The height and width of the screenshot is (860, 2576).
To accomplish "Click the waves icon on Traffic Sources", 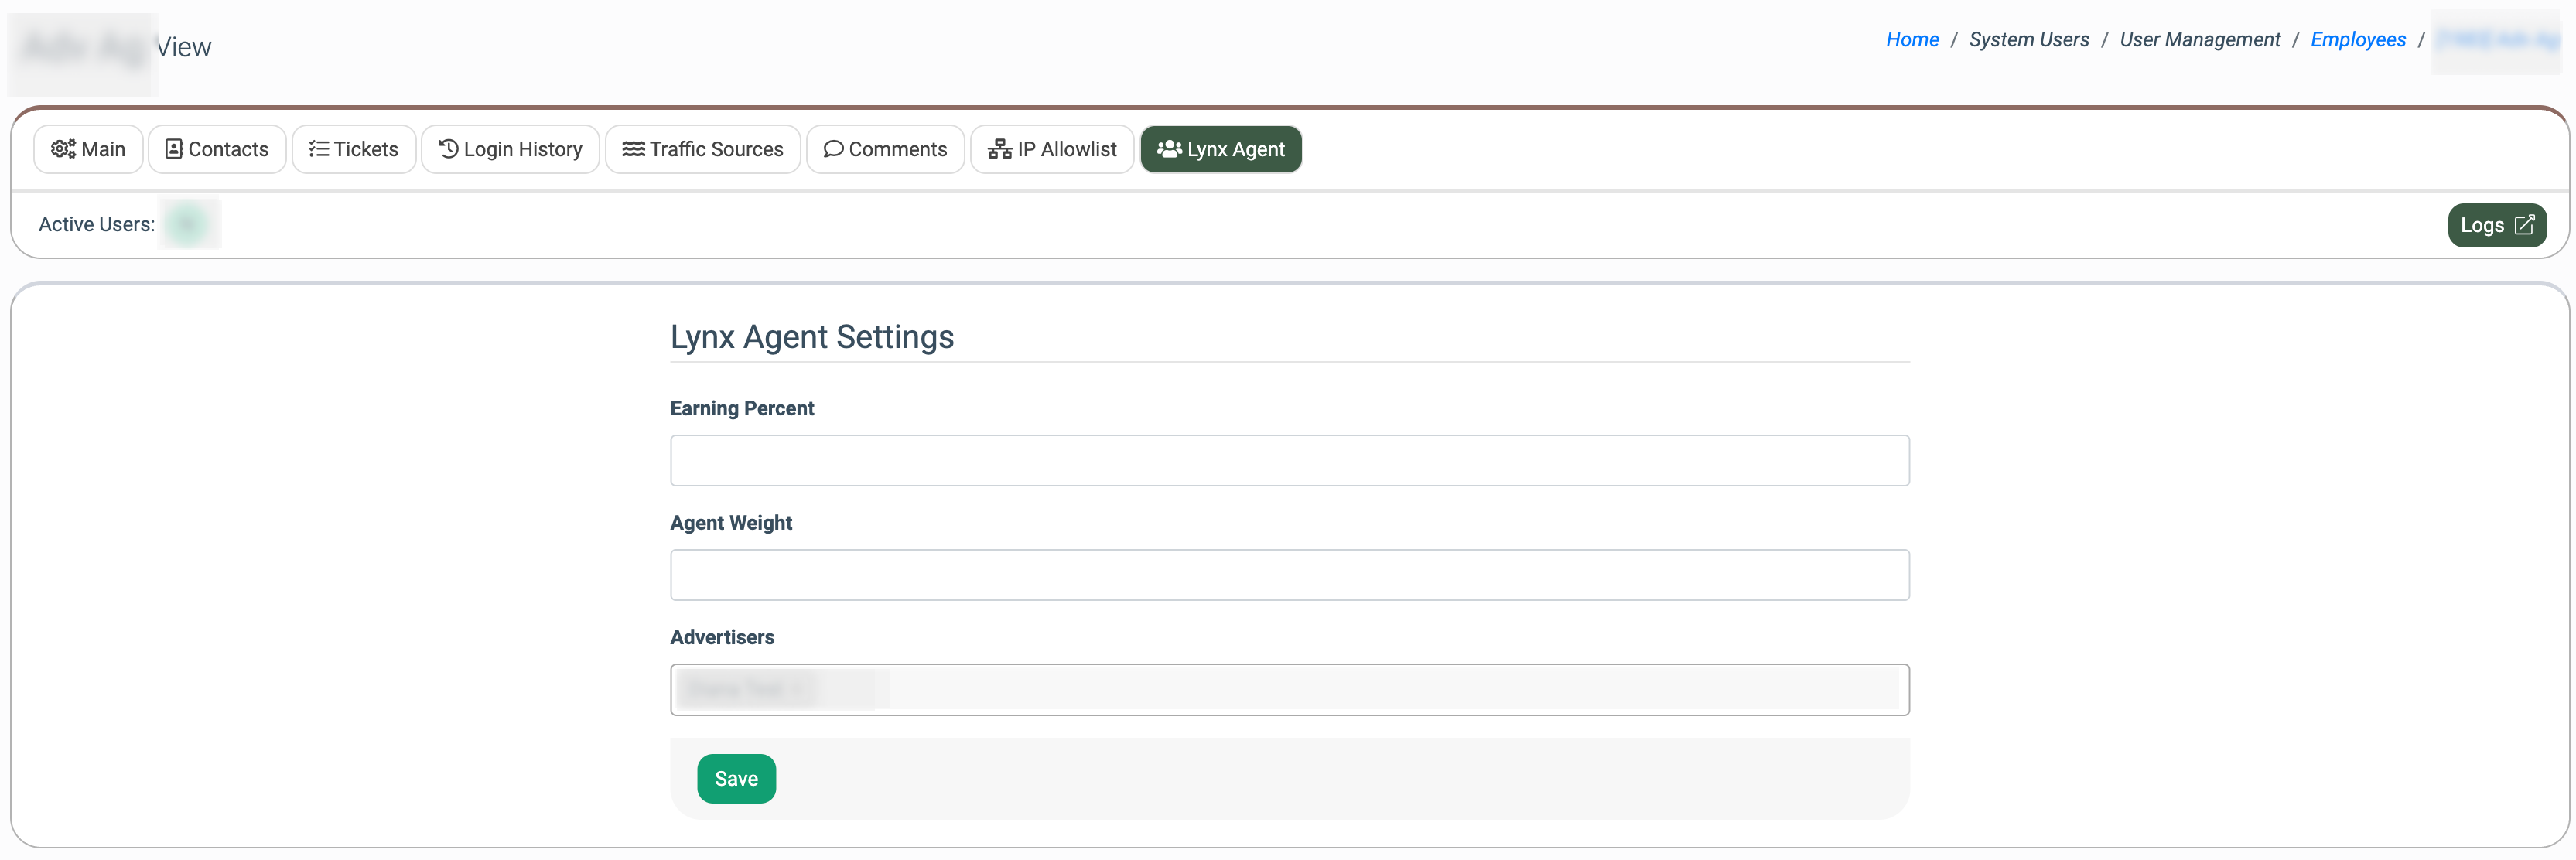I will click(633, 149).
